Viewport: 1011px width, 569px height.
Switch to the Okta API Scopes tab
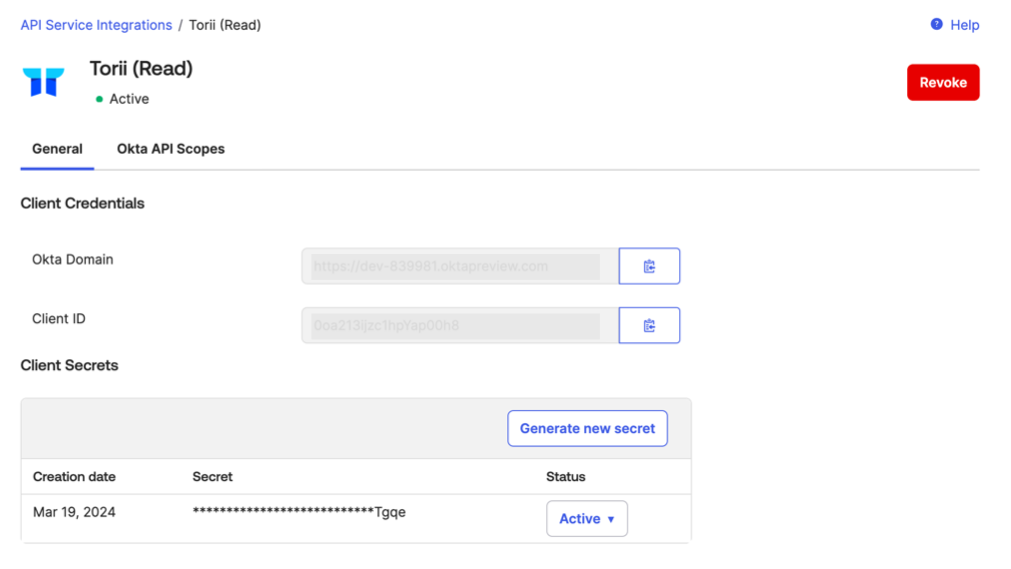pos(171,149)
